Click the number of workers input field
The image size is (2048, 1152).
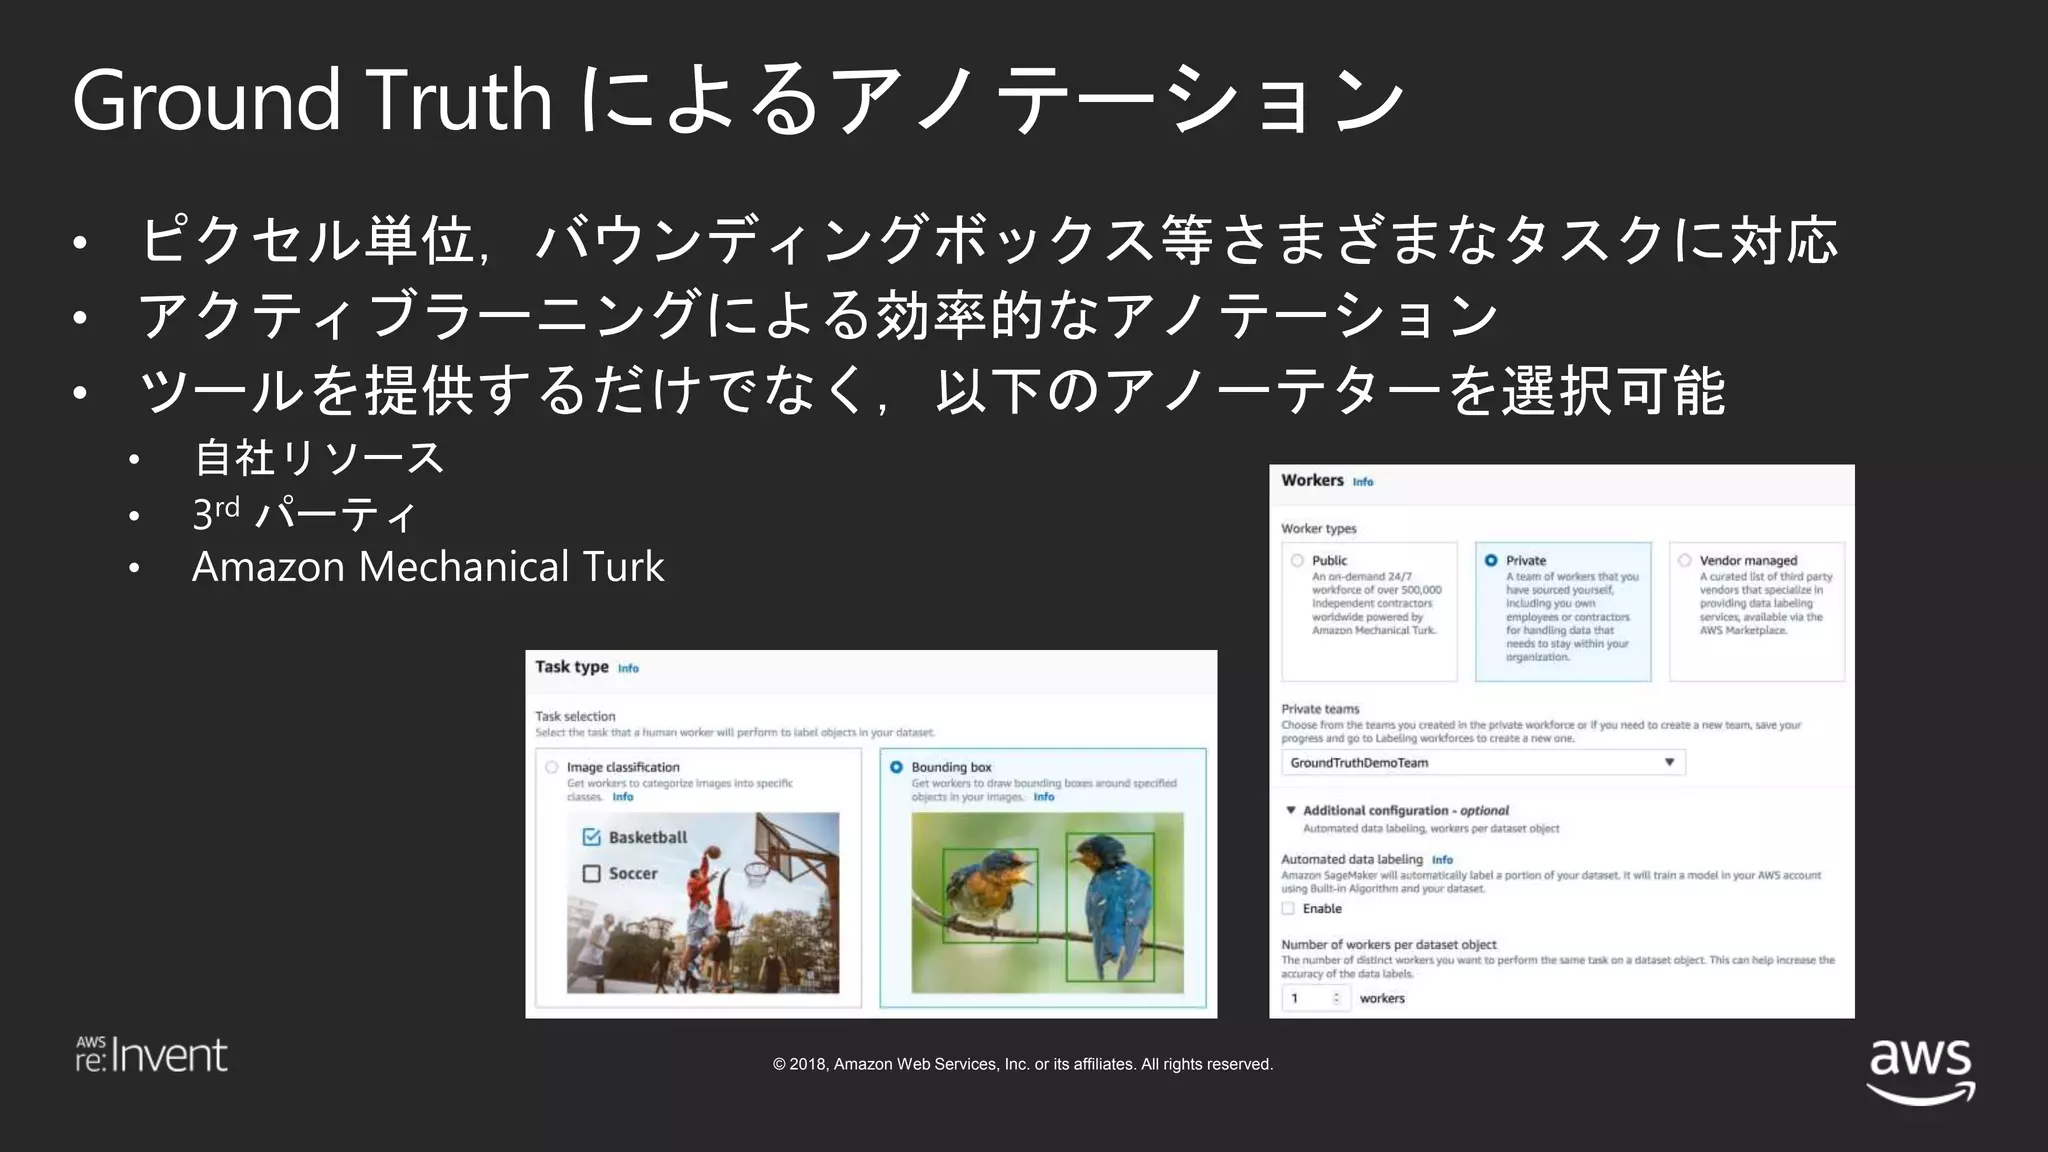pyautogui.click(x=1316, y=998)
